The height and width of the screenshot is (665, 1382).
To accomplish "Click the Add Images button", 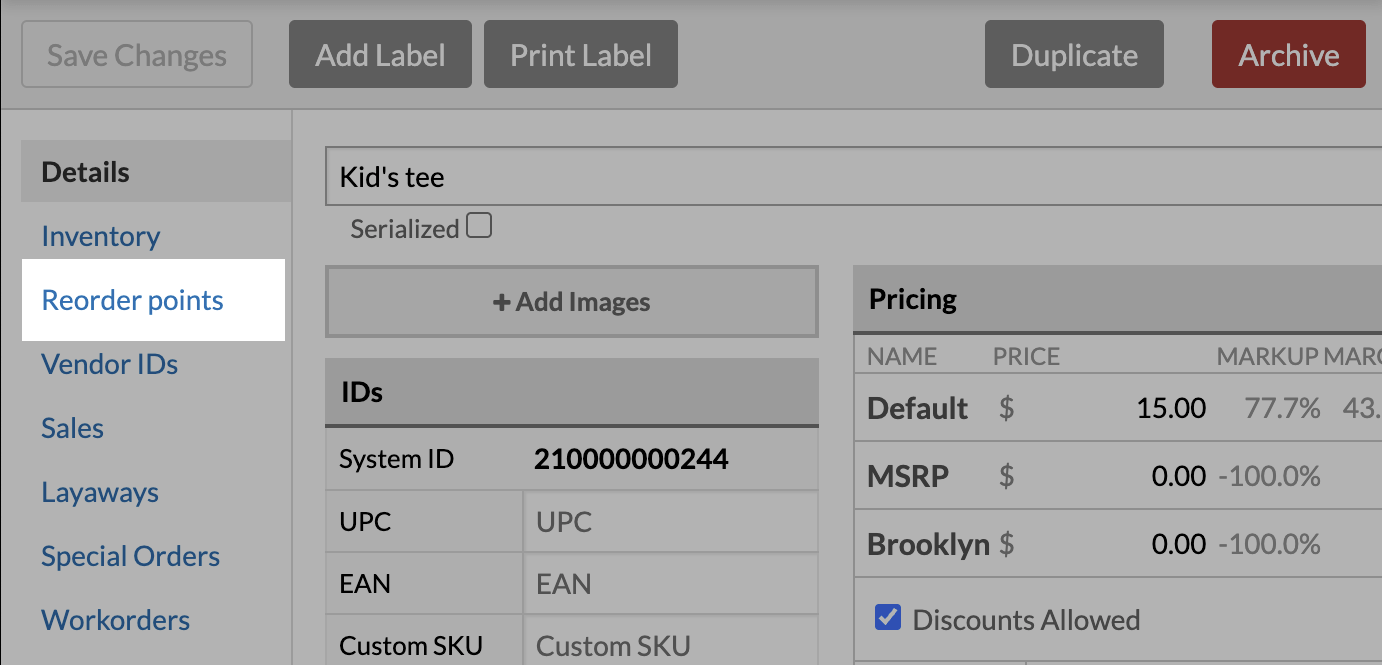I will coord(572,302).
